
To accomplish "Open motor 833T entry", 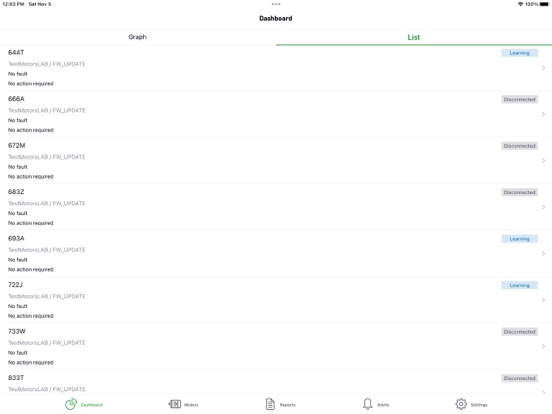I will coord(276,382).
